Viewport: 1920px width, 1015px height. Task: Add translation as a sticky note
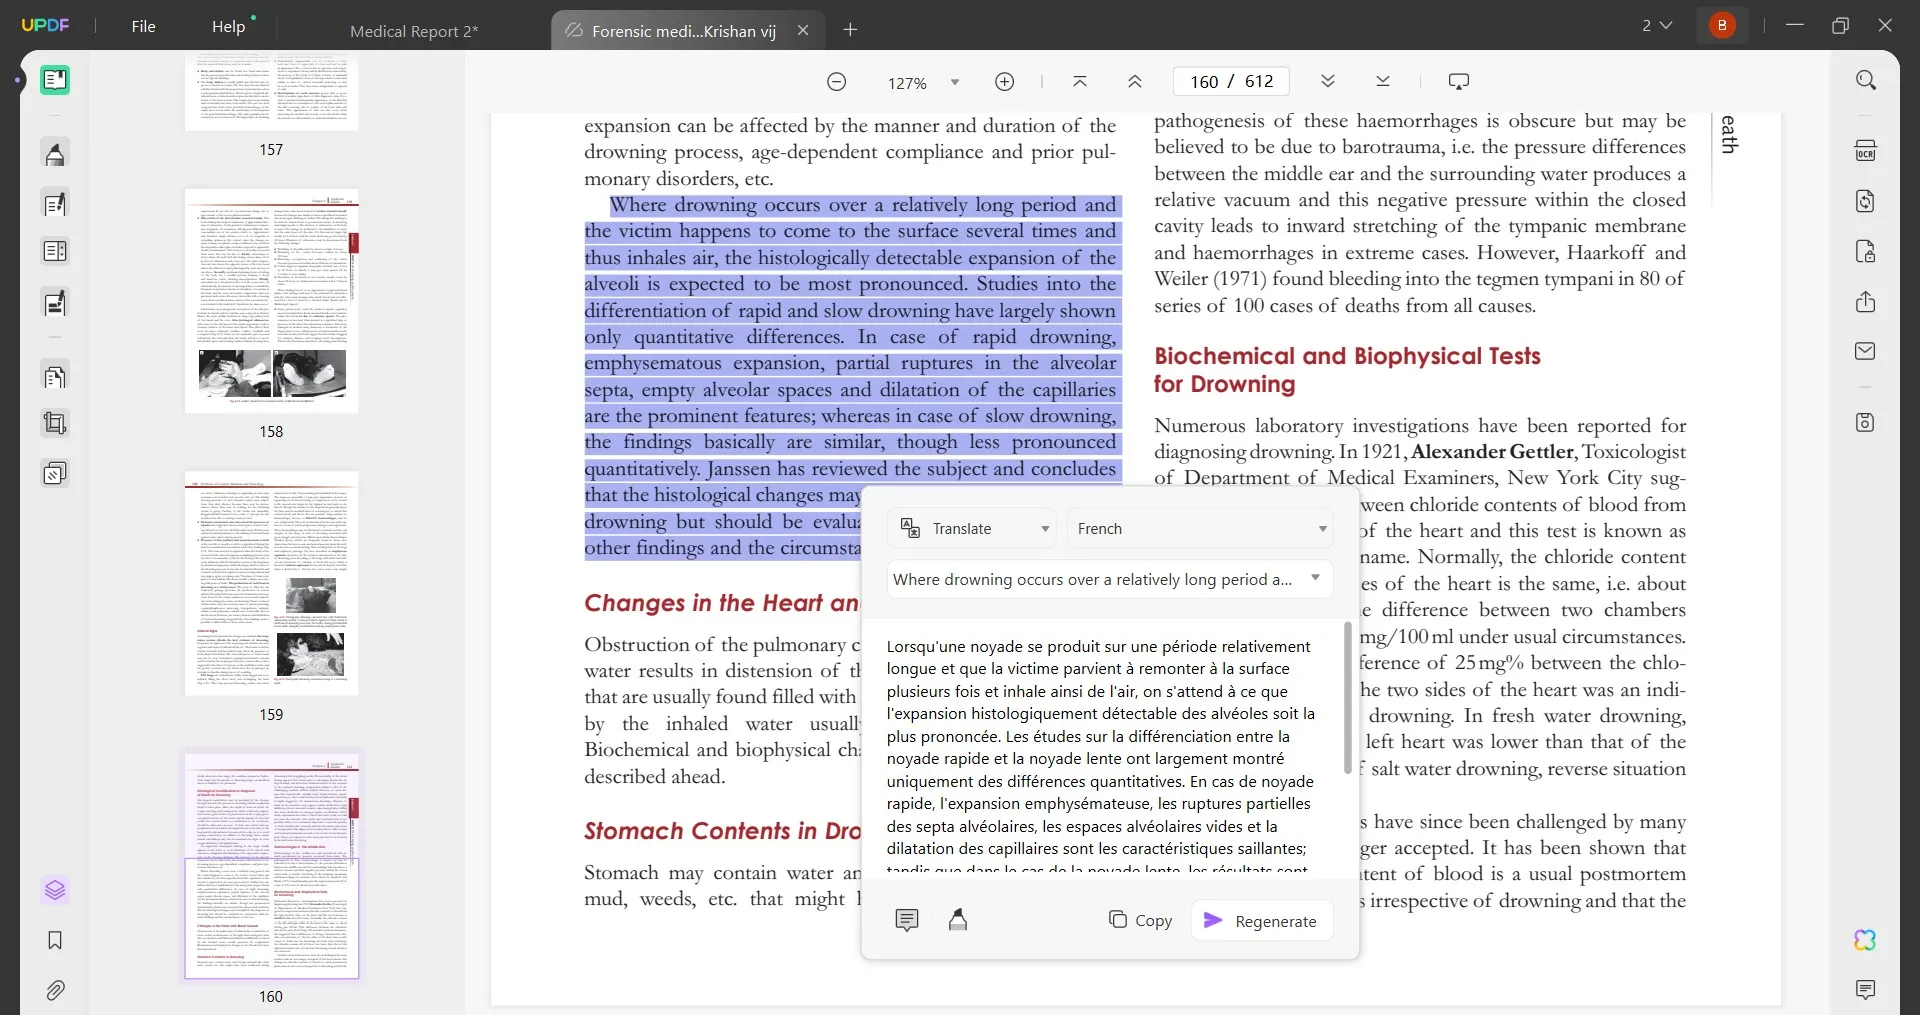tap(907, 920)
